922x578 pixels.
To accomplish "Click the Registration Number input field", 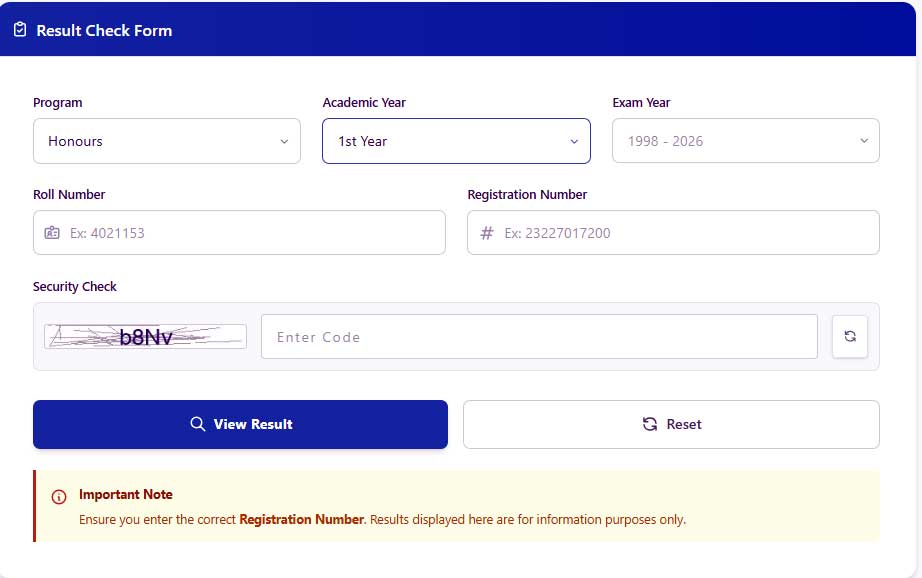I will coord(673,232).
